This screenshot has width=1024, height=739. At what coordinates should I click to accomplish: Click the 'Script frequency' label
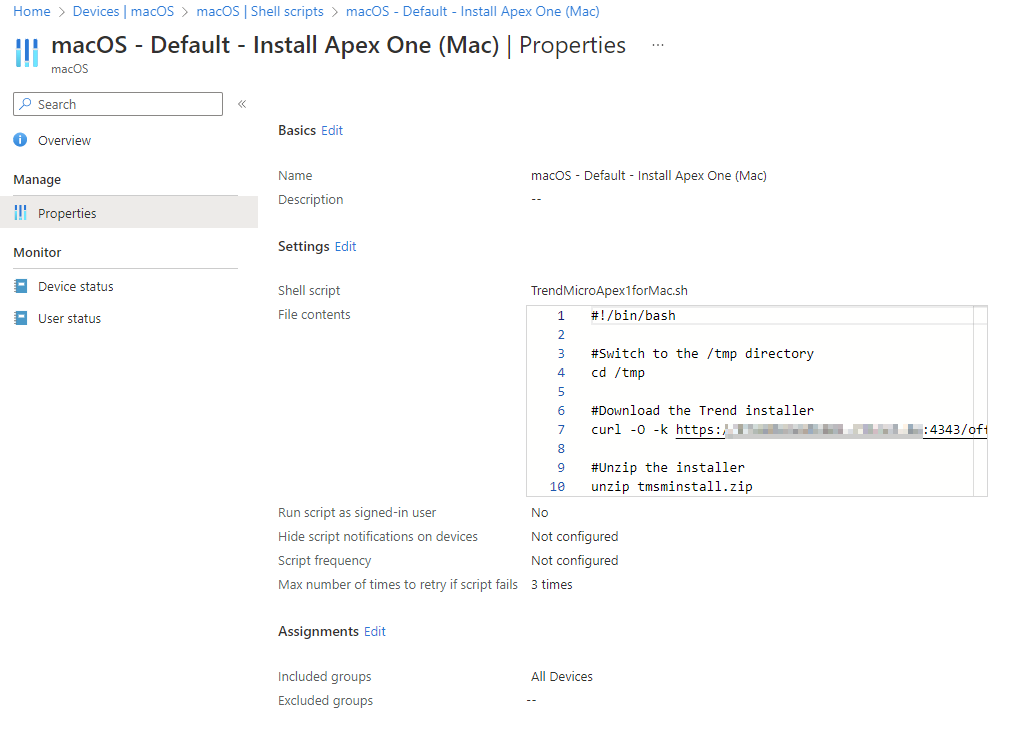(325, 561)
